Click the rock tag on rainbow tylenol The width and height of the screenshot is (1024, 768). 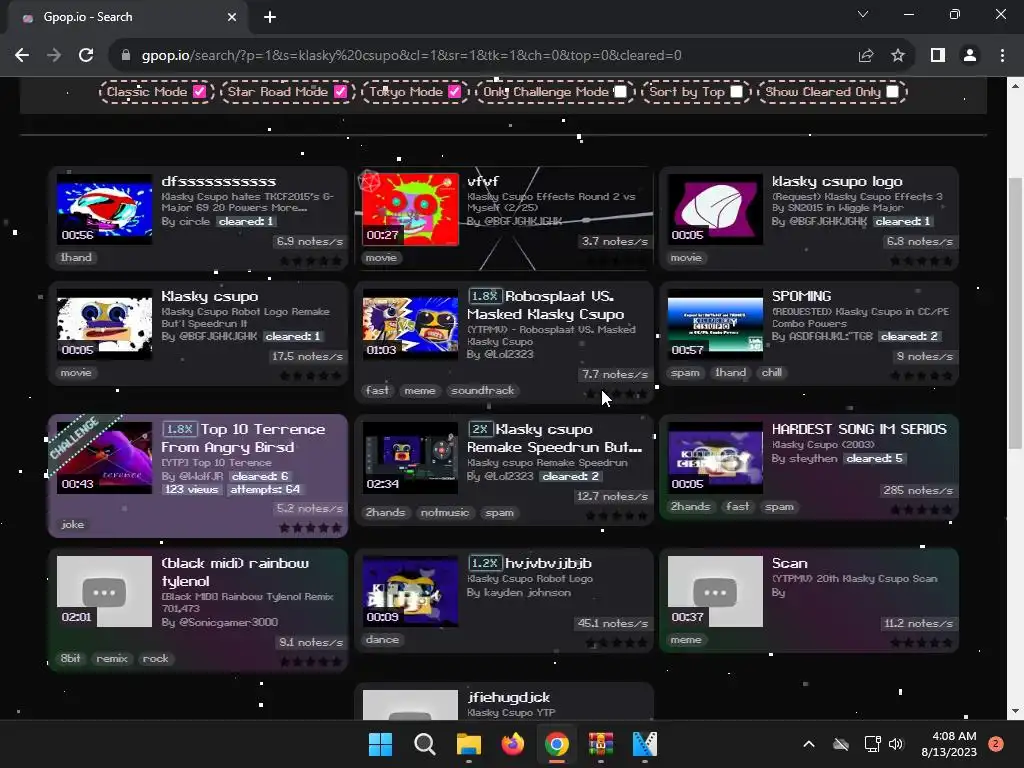tap(155, 658)
